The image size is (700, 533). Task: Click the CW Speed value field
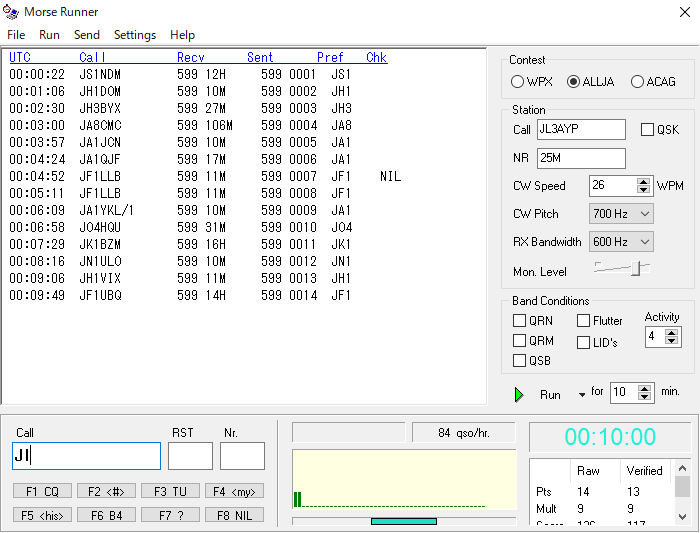tap(613, 186)
